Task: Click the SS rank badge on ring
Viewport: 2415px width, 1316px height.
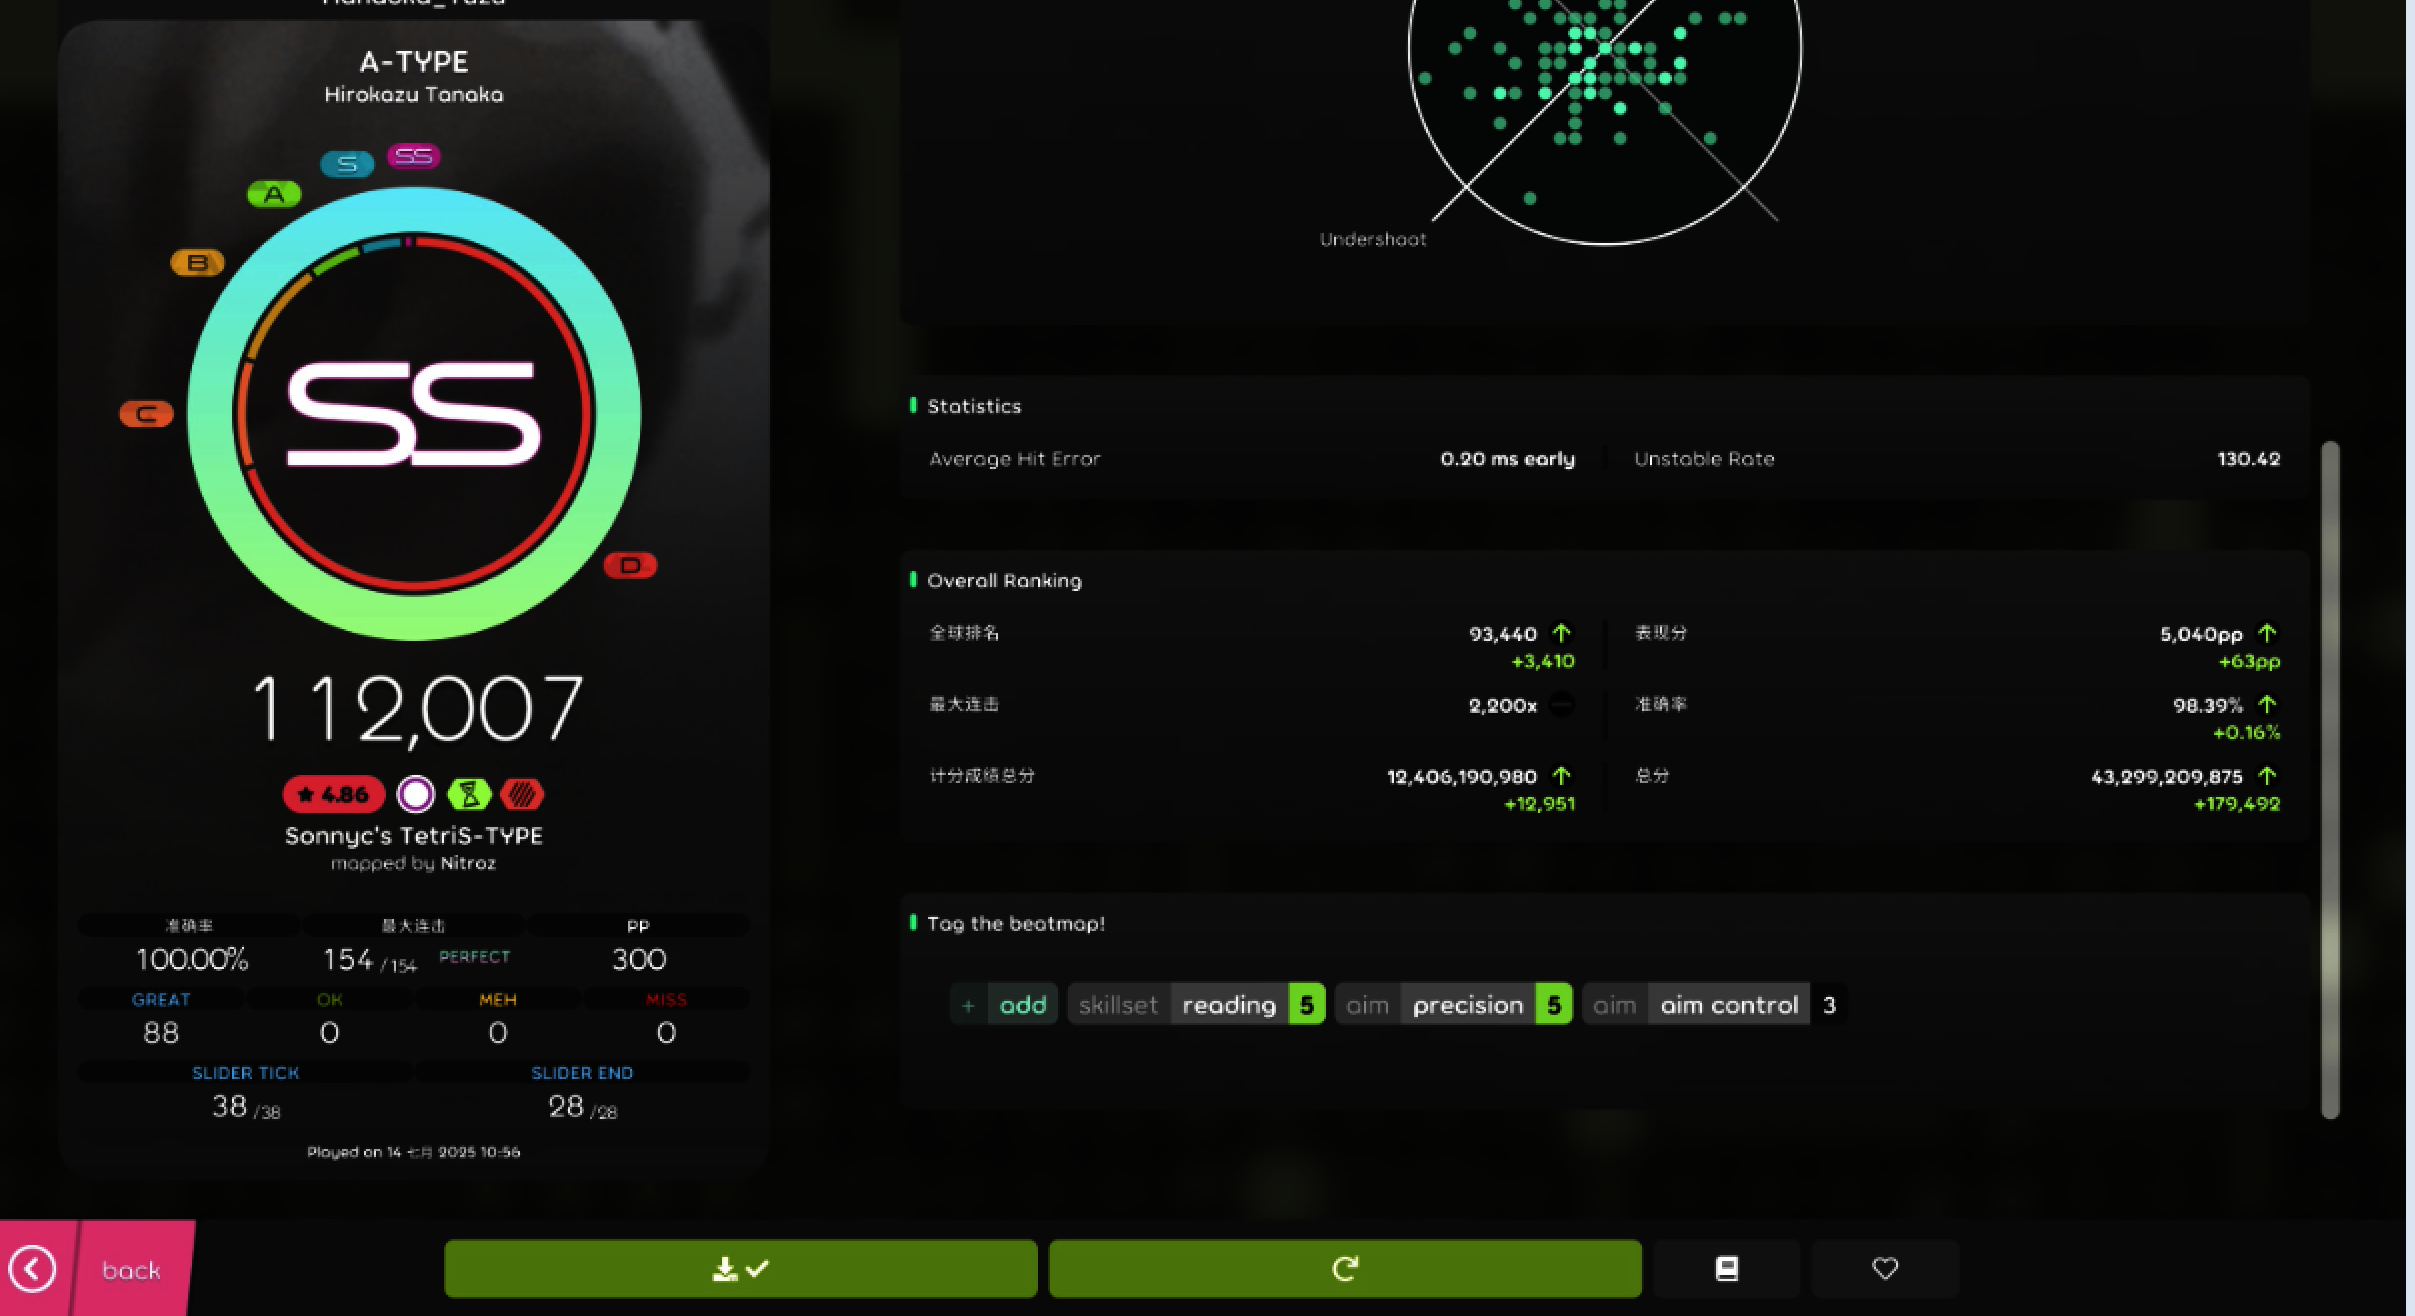Action: click(x=414, y=157)
